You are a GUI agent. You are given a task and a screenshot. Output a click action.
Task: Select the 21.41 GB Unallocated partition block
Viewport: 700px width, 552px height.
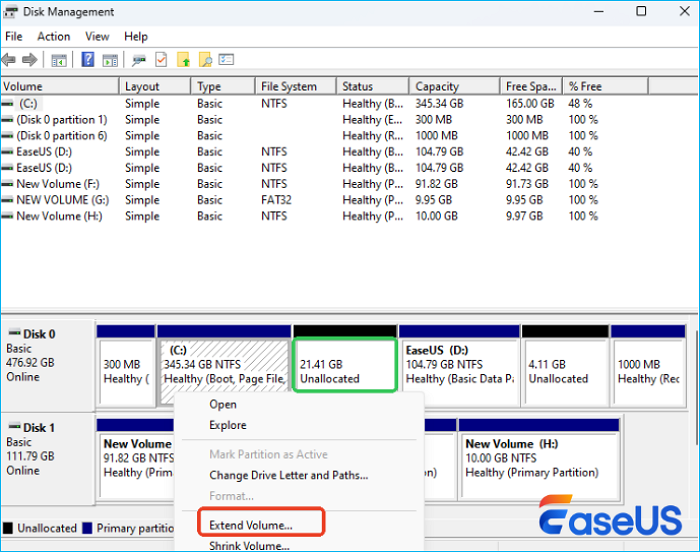344,371
